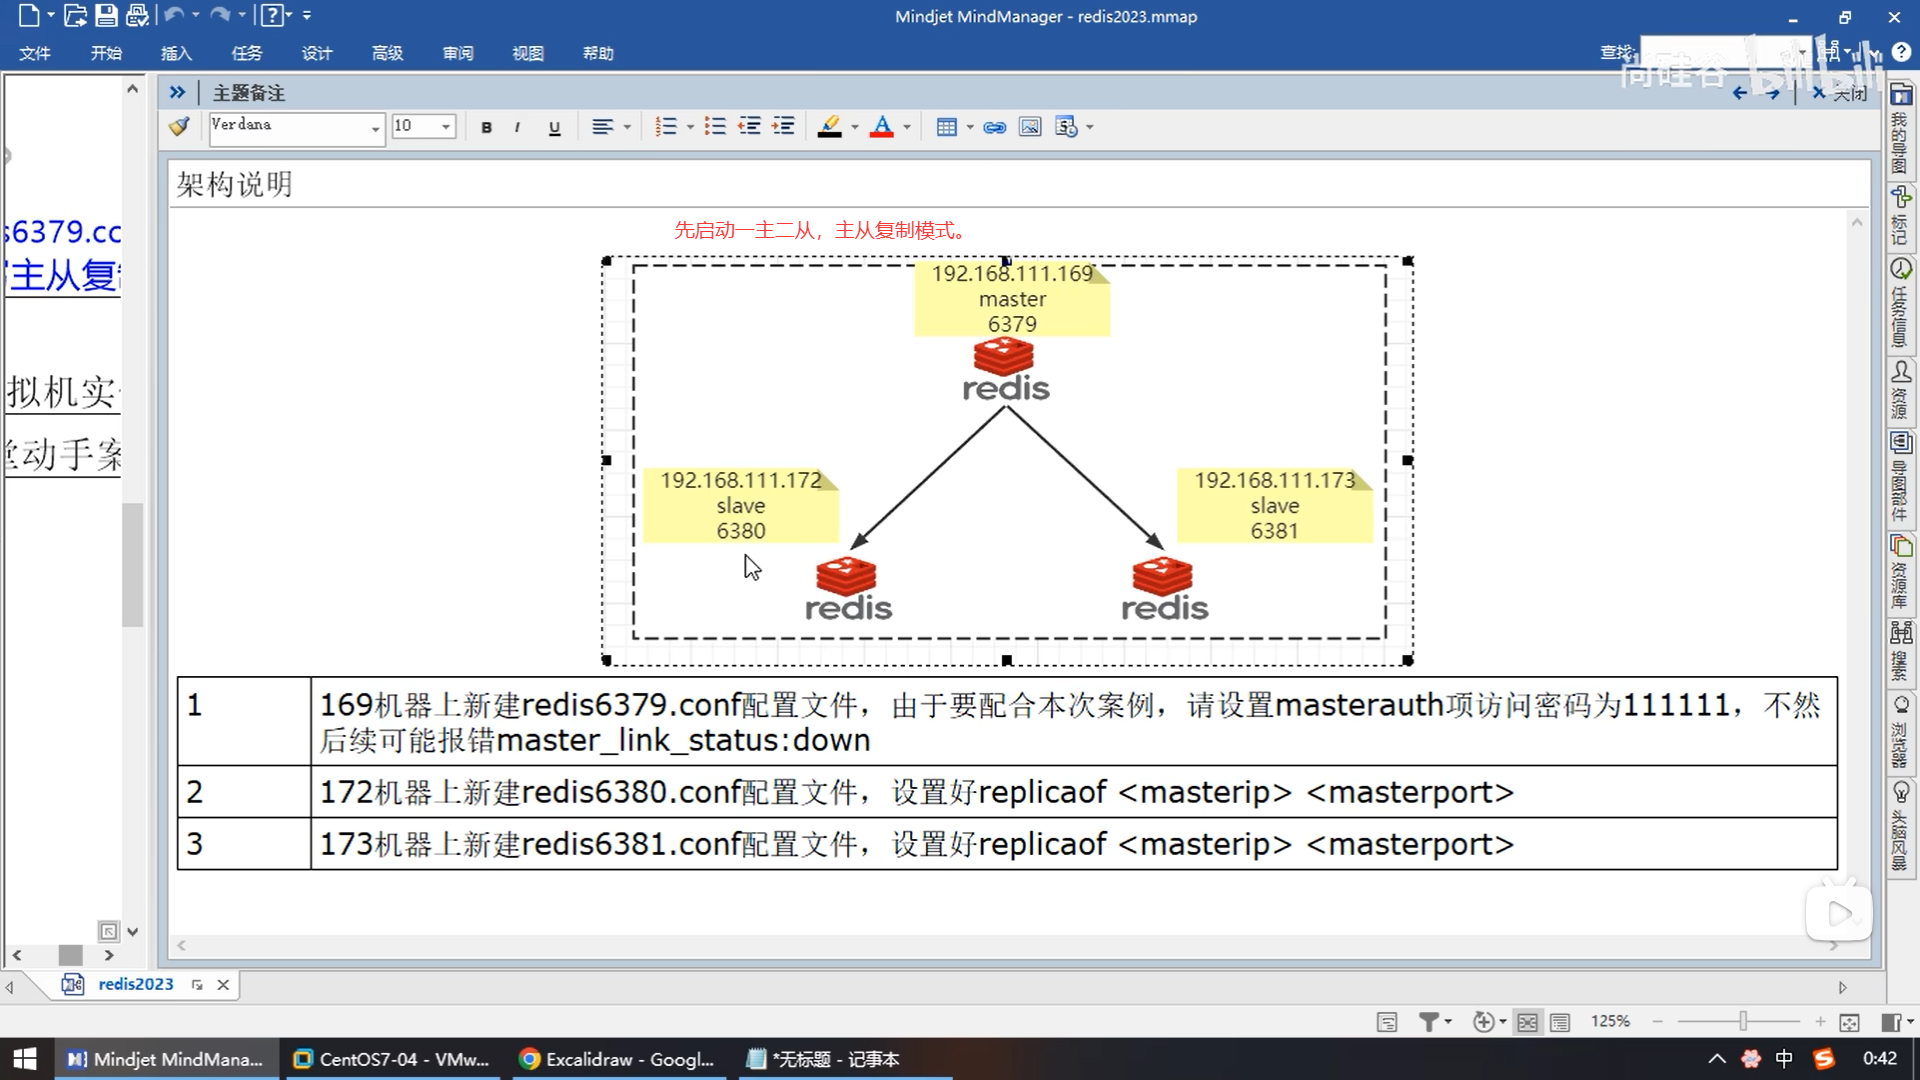Open CentOS7-04 VMware from the taskbar
Image resolution: width=1920 pixels, height=1080 pixels.
392,1059
